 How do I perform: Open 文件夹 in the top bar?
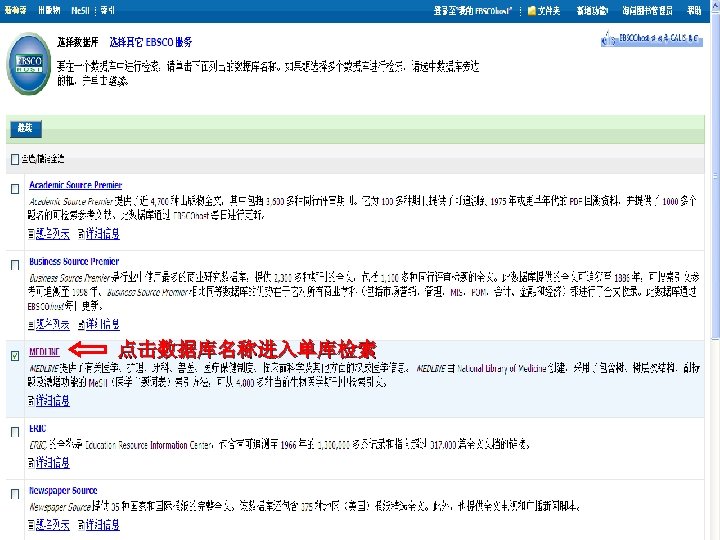click(x=549, y=11)
